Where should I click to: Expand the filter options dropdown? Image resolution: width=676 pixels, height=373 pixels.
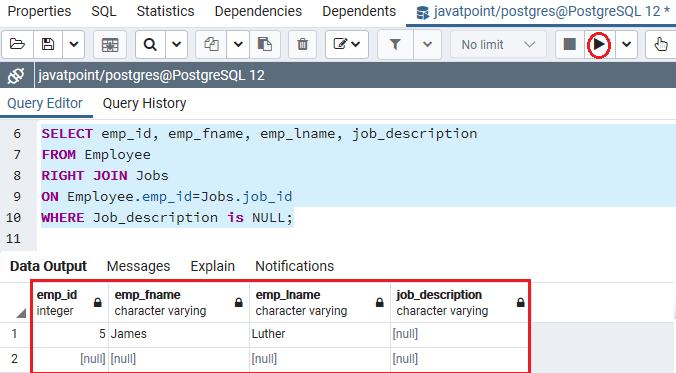[x=427, y=44]
